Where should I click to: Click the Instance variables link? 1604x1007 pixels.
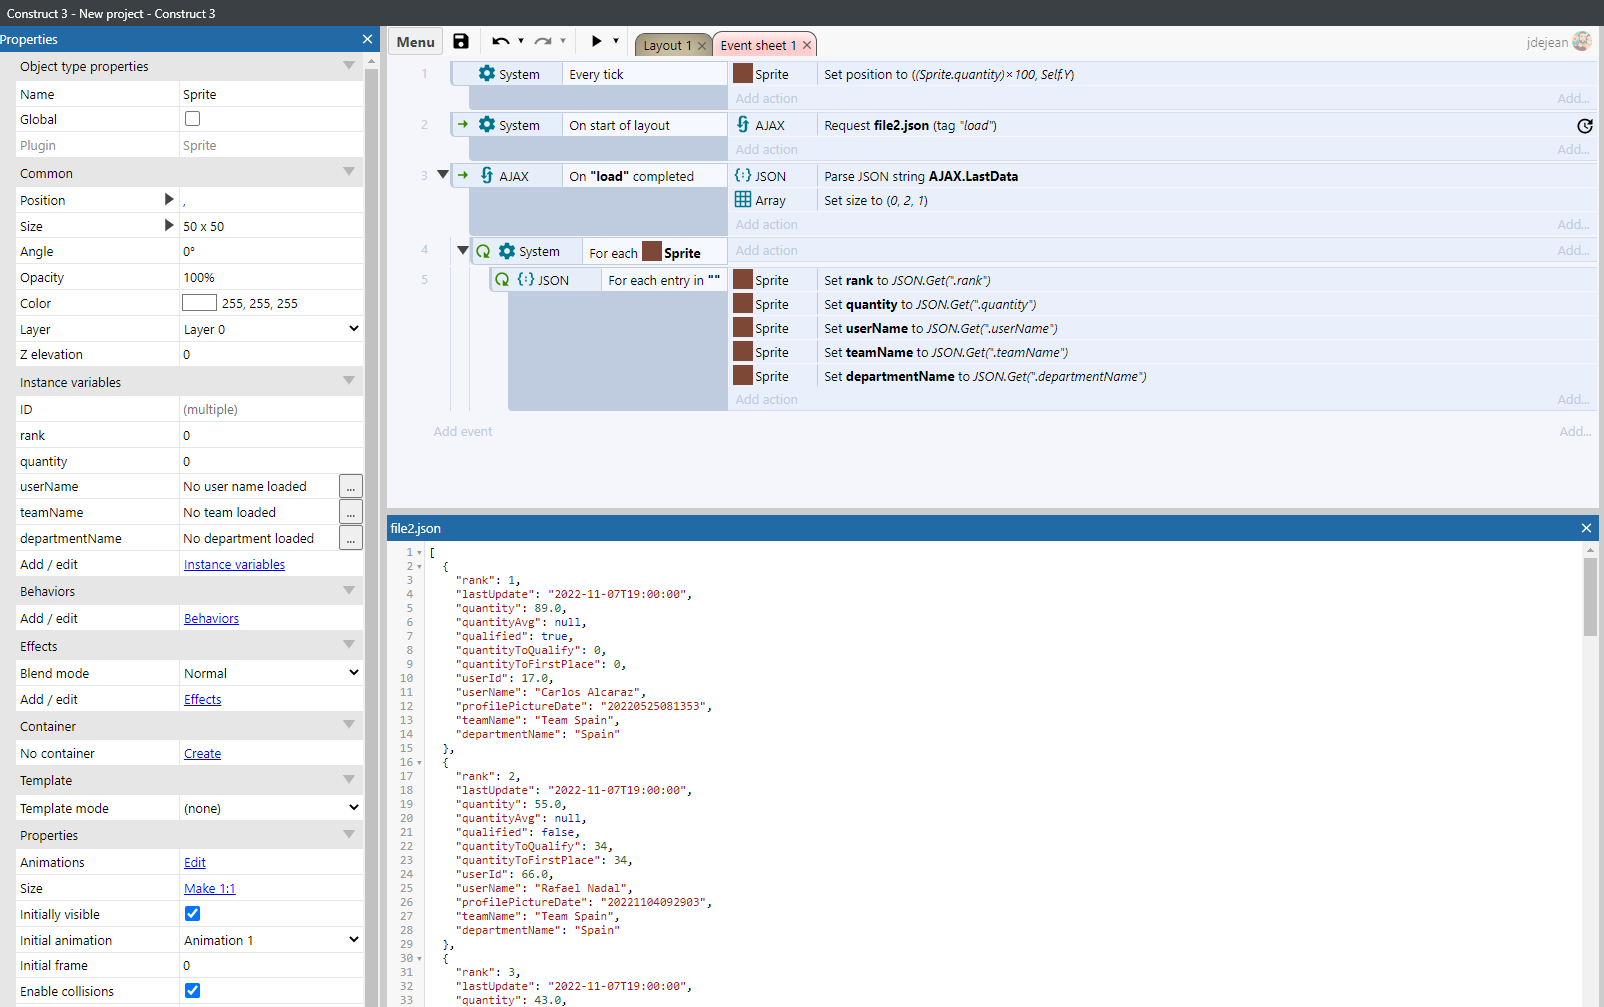coord(234,565)
